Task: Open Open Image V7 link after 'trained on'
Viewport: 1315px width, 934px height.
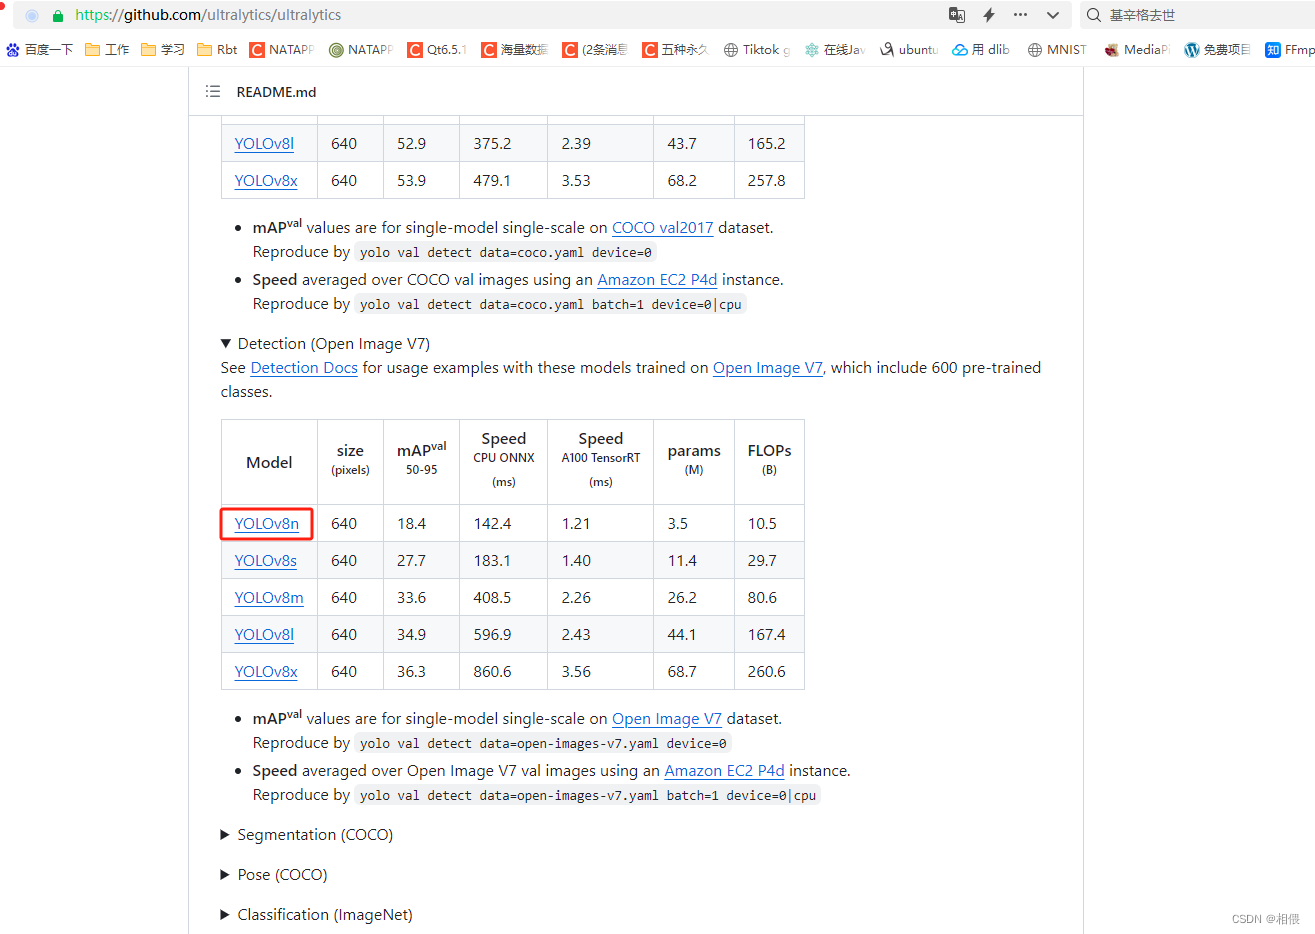Action: pos(768,367)
